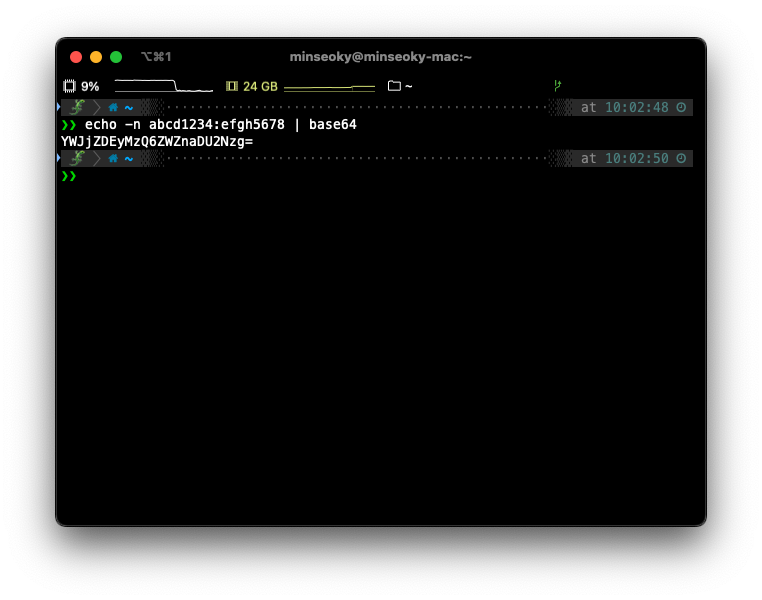
Task: Click the green git branch icon
Action: coord(557,86)
